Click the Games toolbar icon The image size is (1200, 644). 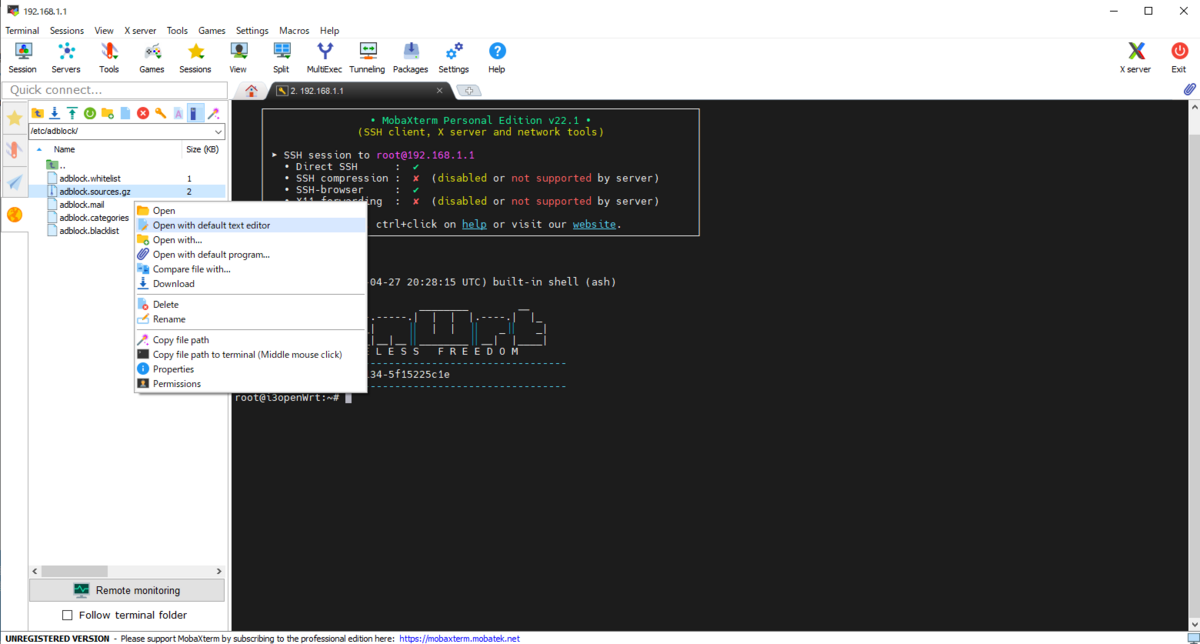[152, 58]
